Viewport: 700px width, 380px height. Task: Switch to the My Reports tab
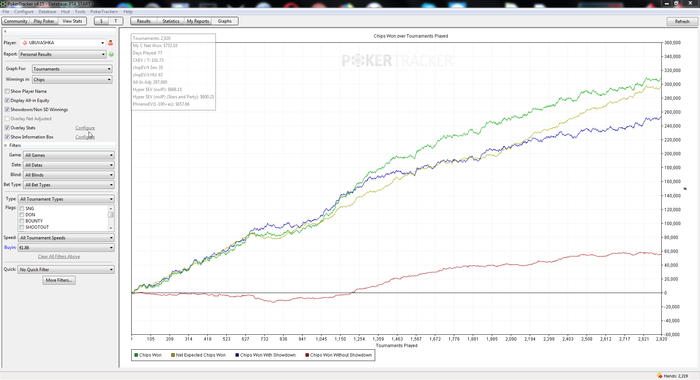[x=198, y=21]
